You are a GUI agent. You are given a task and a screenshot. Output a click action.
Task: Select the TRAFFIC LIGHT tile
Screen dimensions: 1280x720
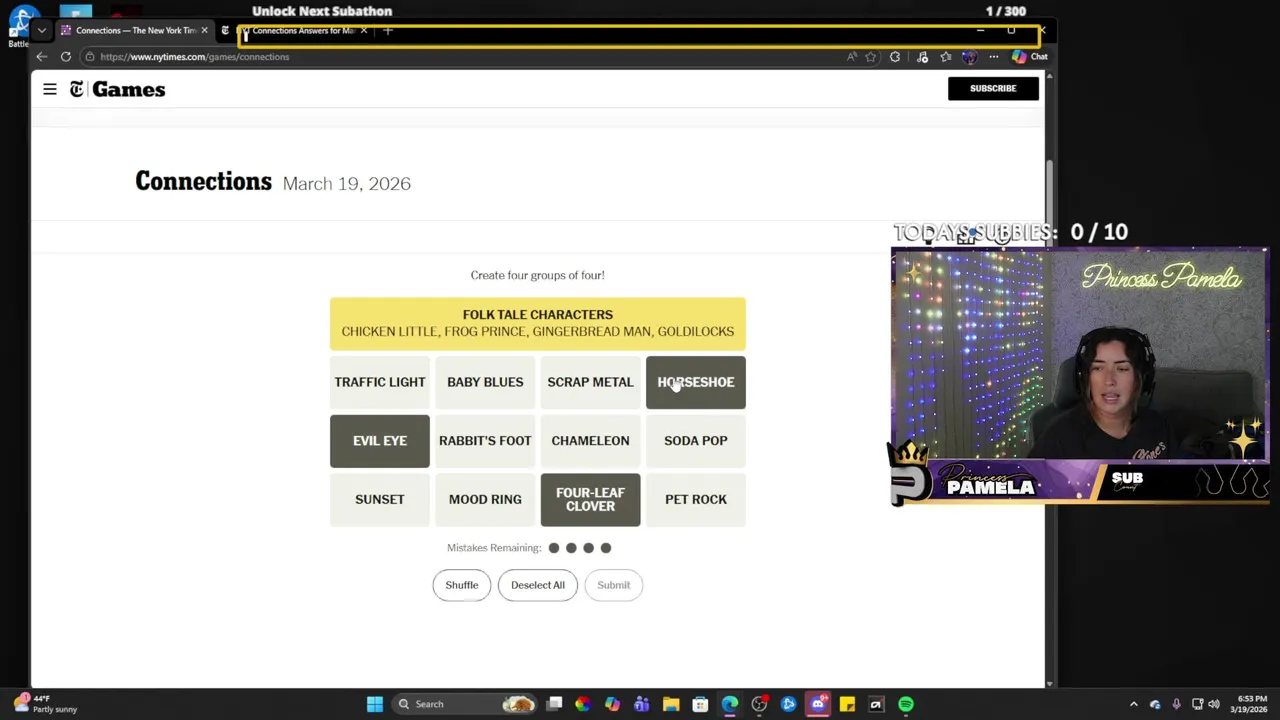(x=380, y=382)
